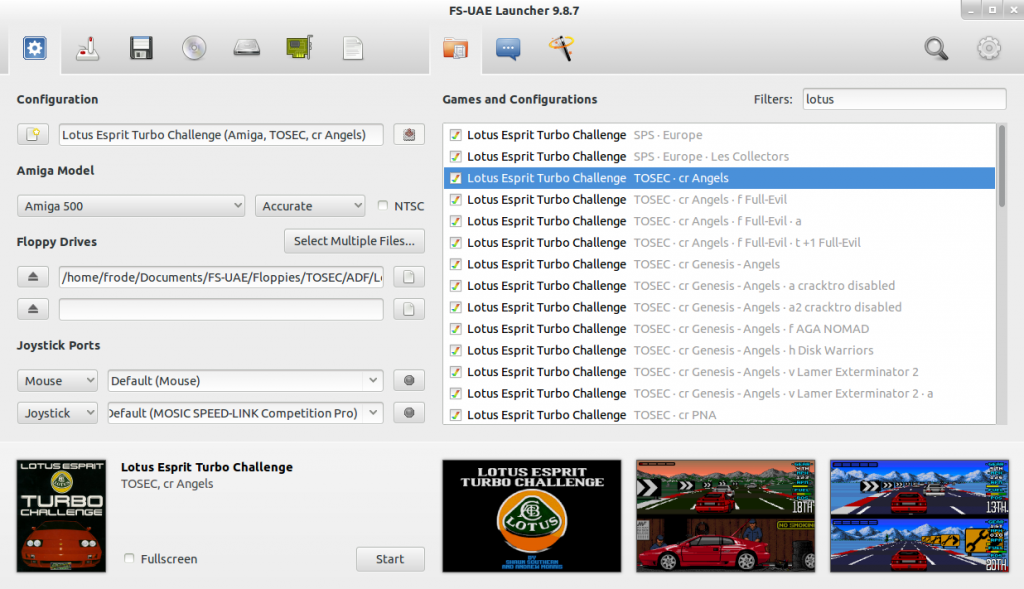Screen dimensions: 1024x589
Task: Open the hardware expansion board tab
Action: pos(298,47)
